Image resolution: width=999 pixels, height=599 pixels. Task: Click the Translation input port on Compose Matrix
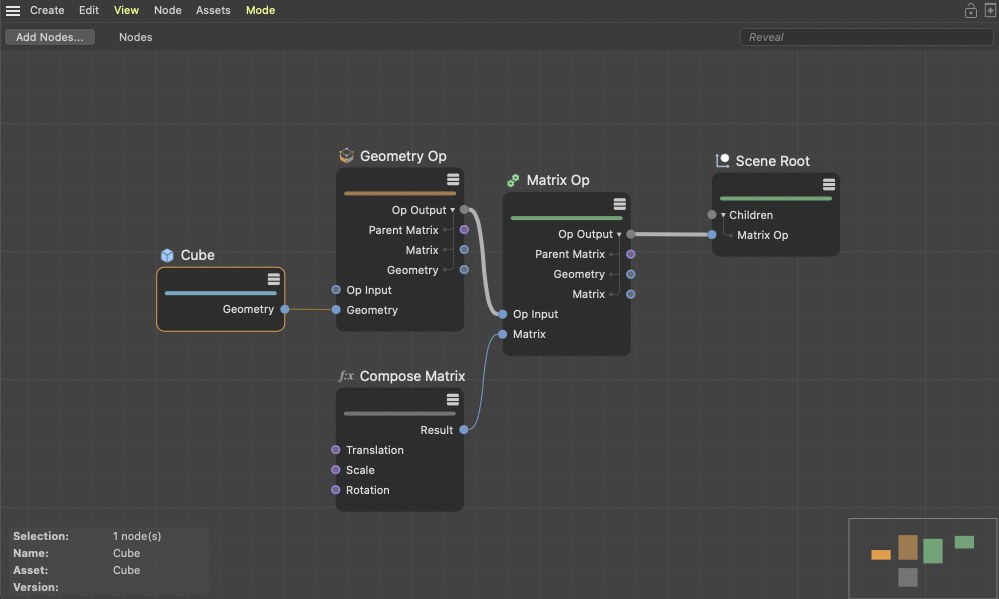[x=336, y=450]
